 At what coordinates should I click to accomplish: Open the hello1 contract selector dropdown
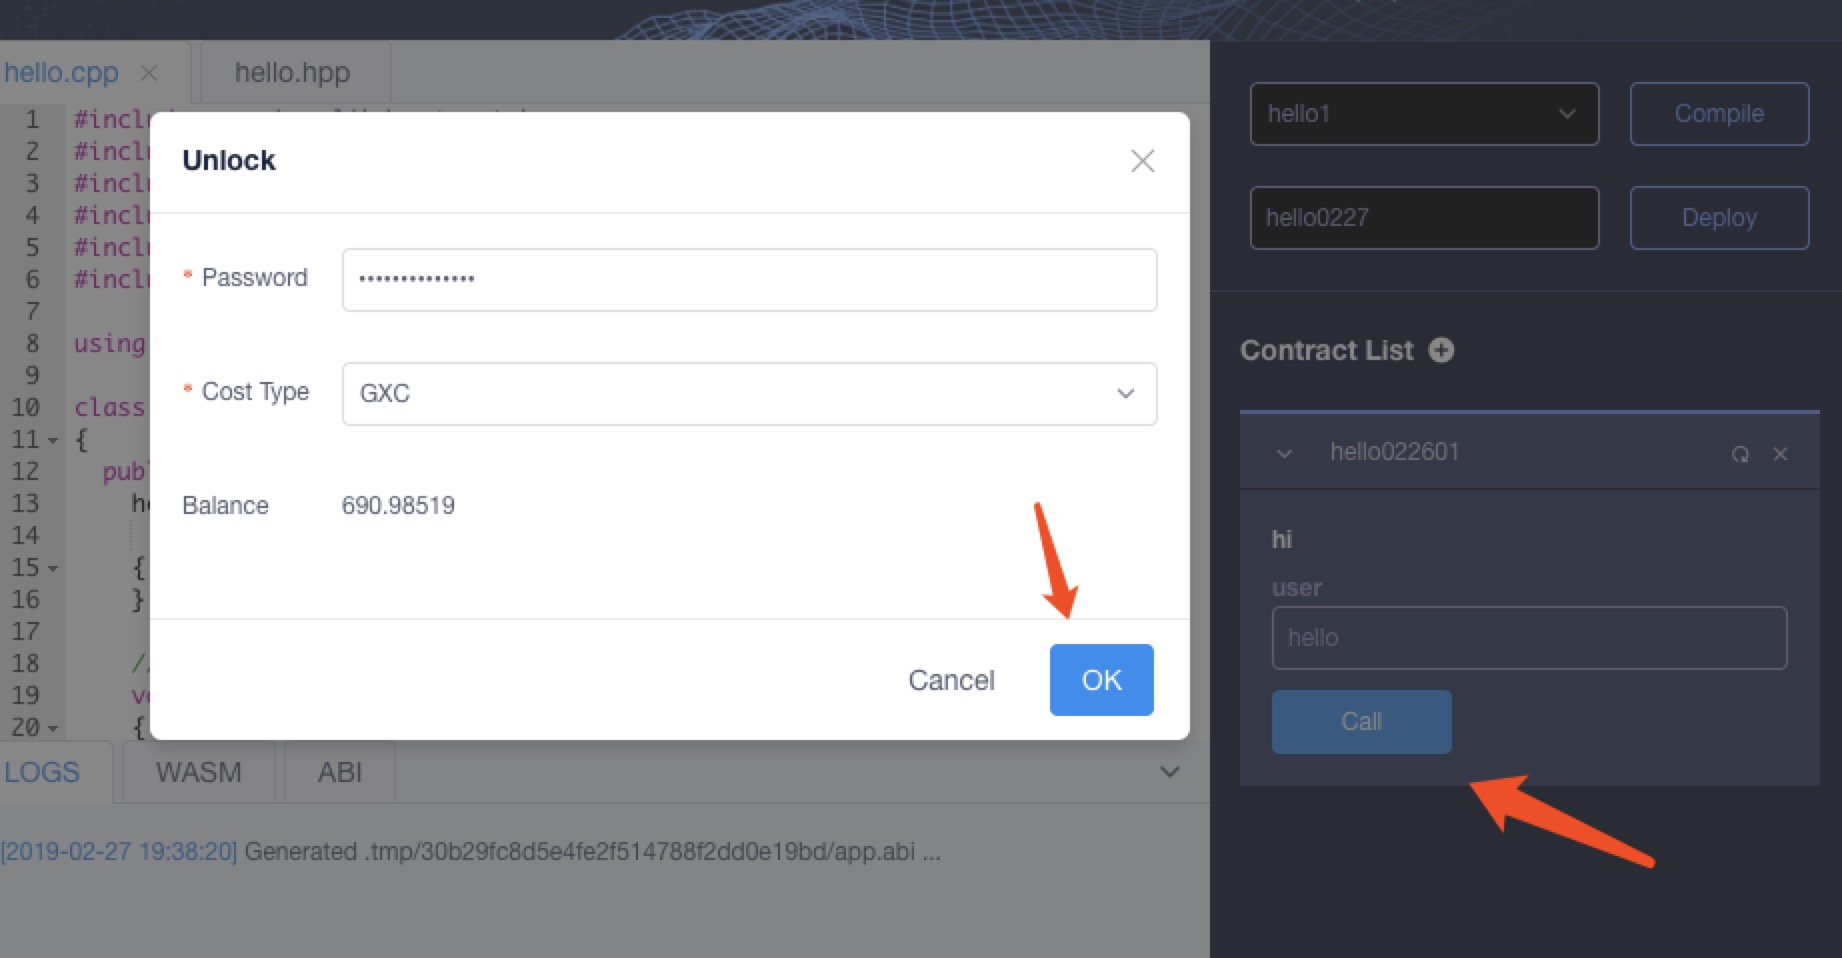1424,114
